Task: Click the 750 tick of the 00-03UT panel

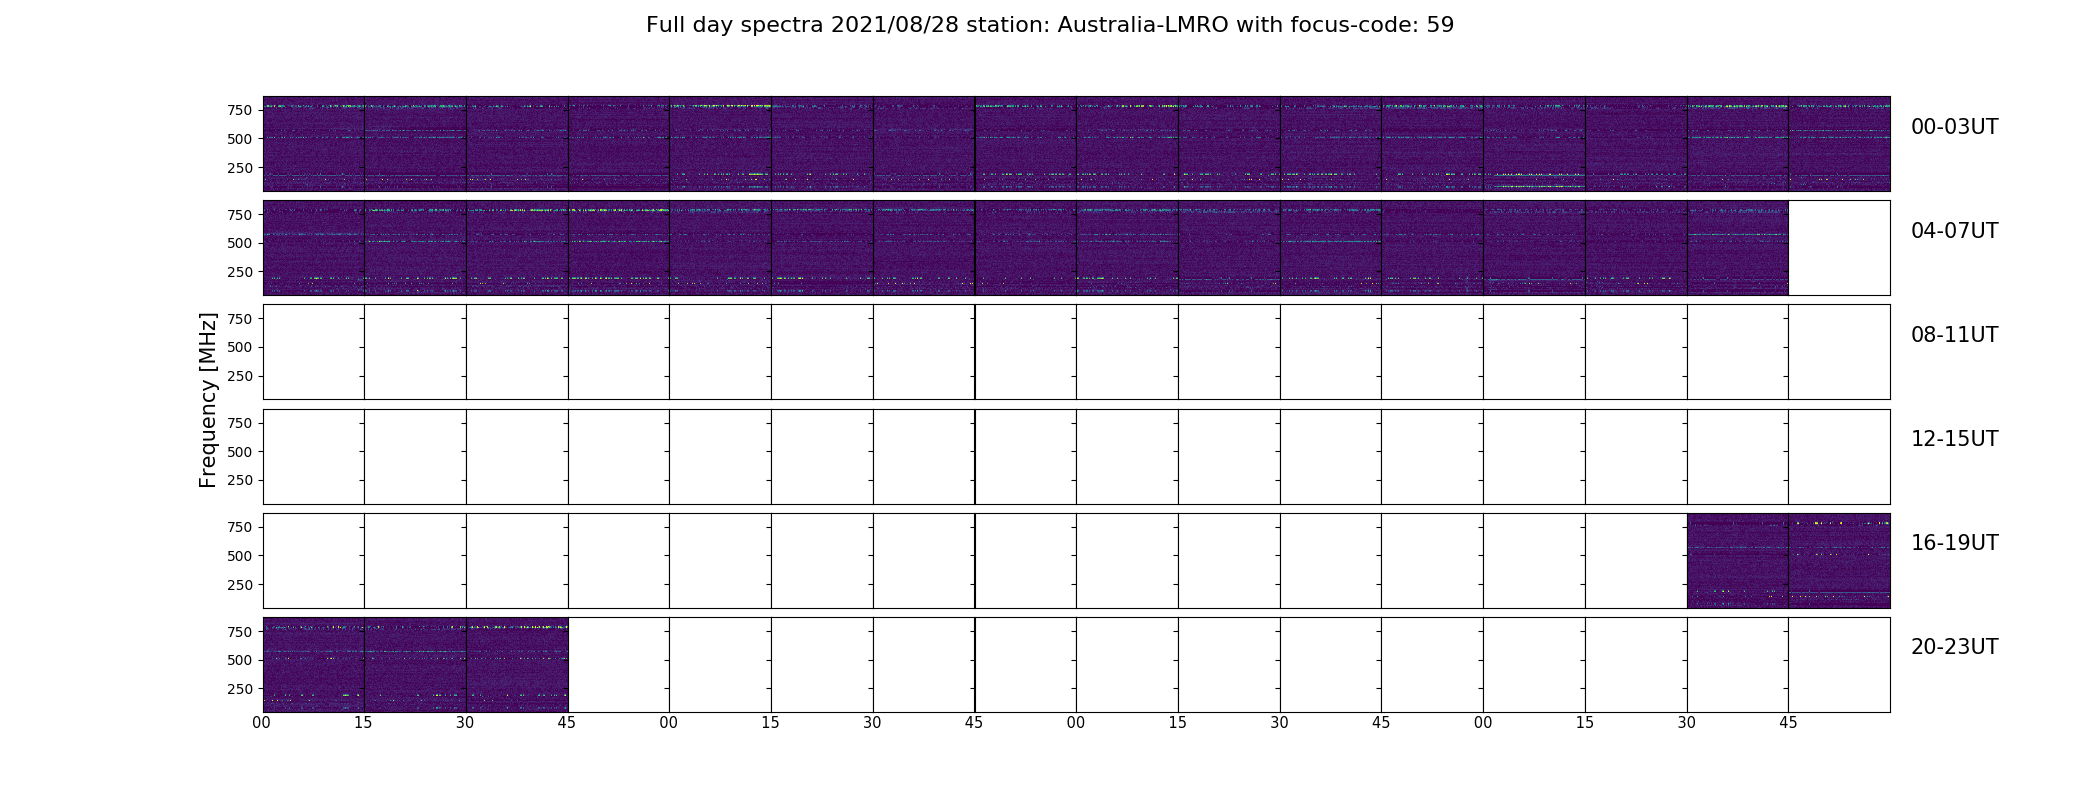Action: pos(240,110)
